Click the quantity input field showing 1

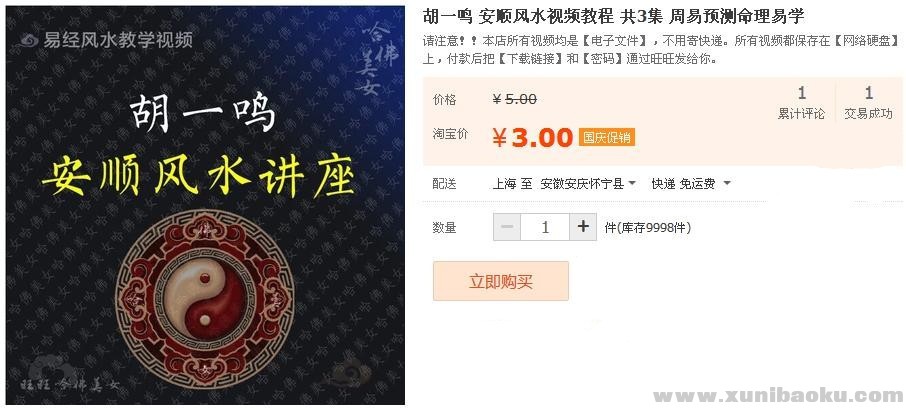pos(545,227)
